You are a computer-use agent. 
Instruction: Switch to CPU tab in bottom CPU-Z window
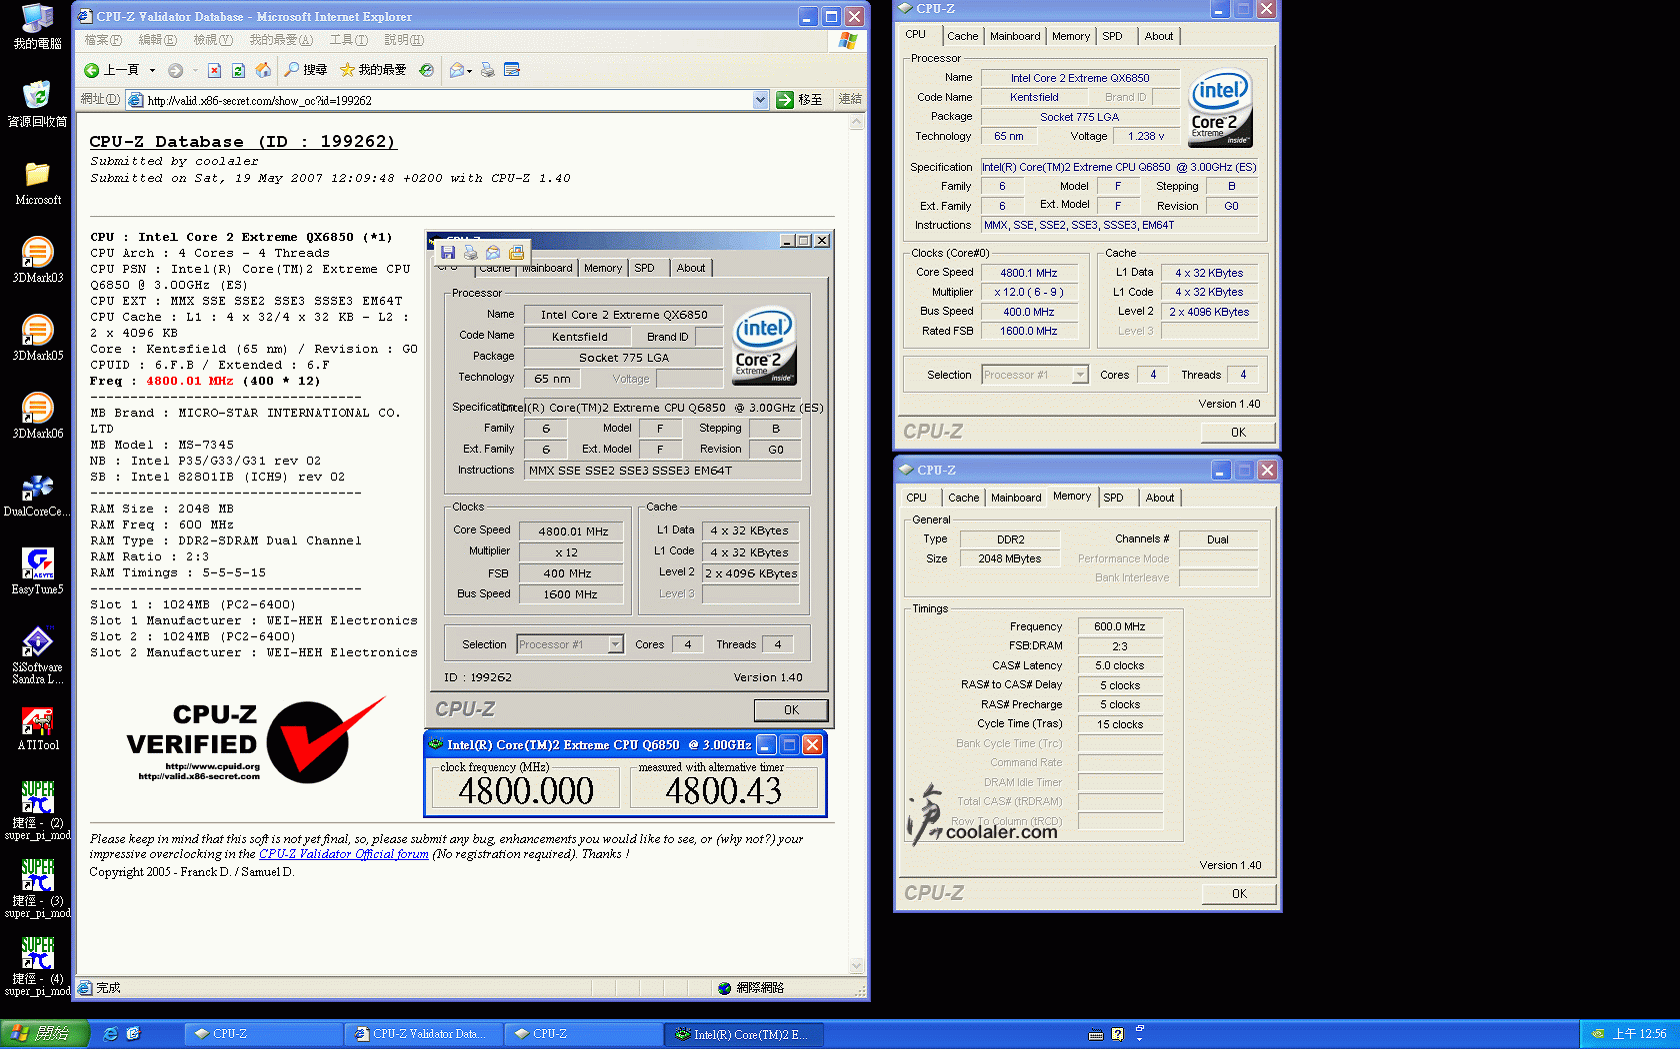coord(917,497)
